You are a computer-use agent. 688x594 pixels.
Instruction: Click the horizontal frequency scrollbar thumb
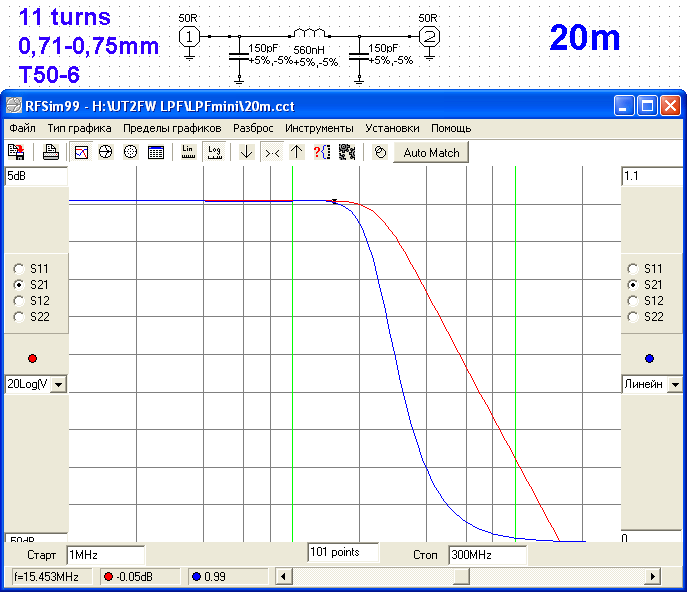(461, 576)
